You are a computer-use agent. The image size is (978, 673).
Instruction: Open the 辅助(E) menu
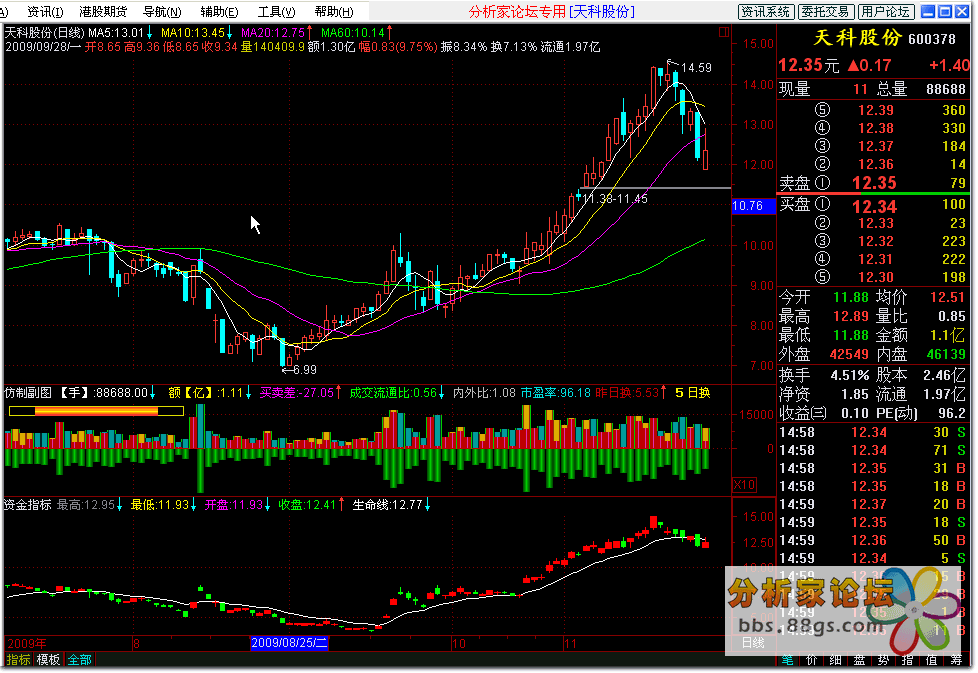[219, 11]
